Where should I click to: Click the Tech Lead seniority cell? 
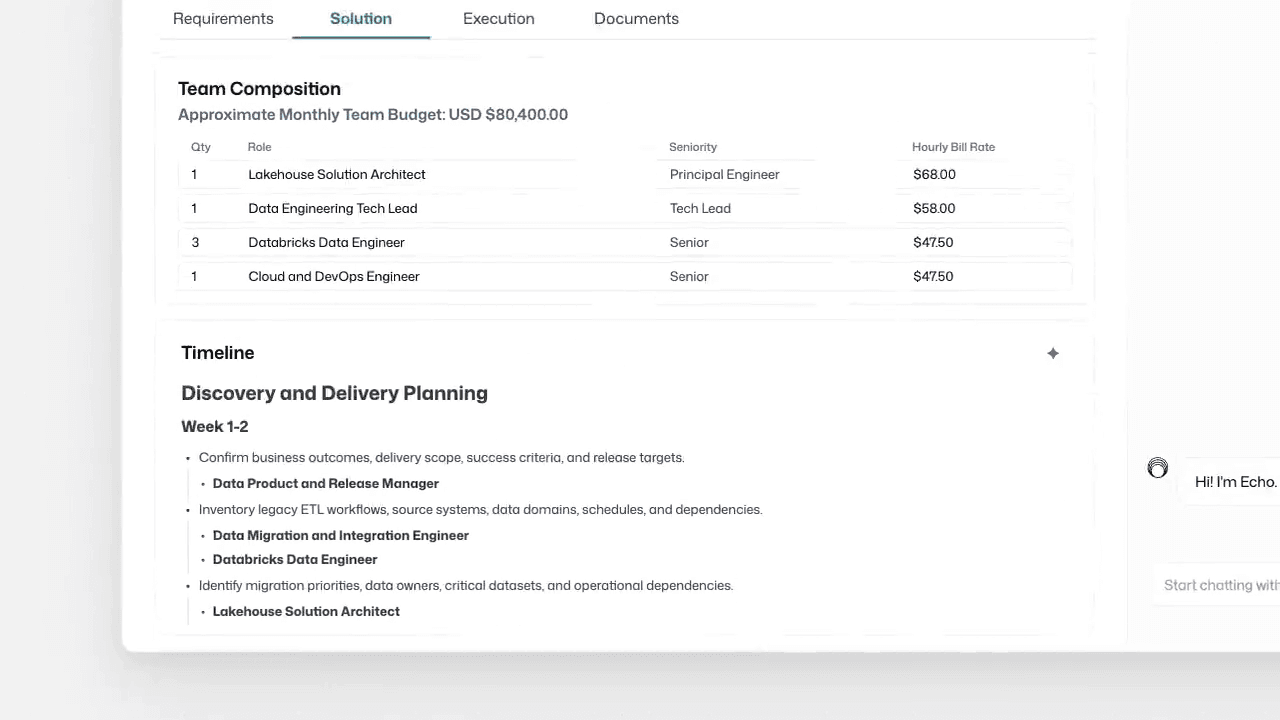[700, 208]
